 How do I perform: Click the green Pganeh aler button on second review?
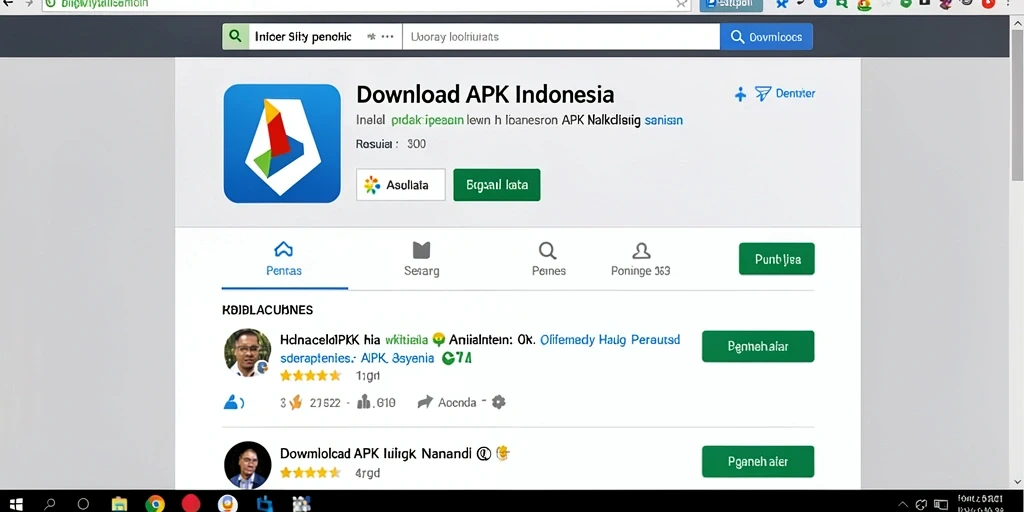pyautogui.click(x=758, y=462)
